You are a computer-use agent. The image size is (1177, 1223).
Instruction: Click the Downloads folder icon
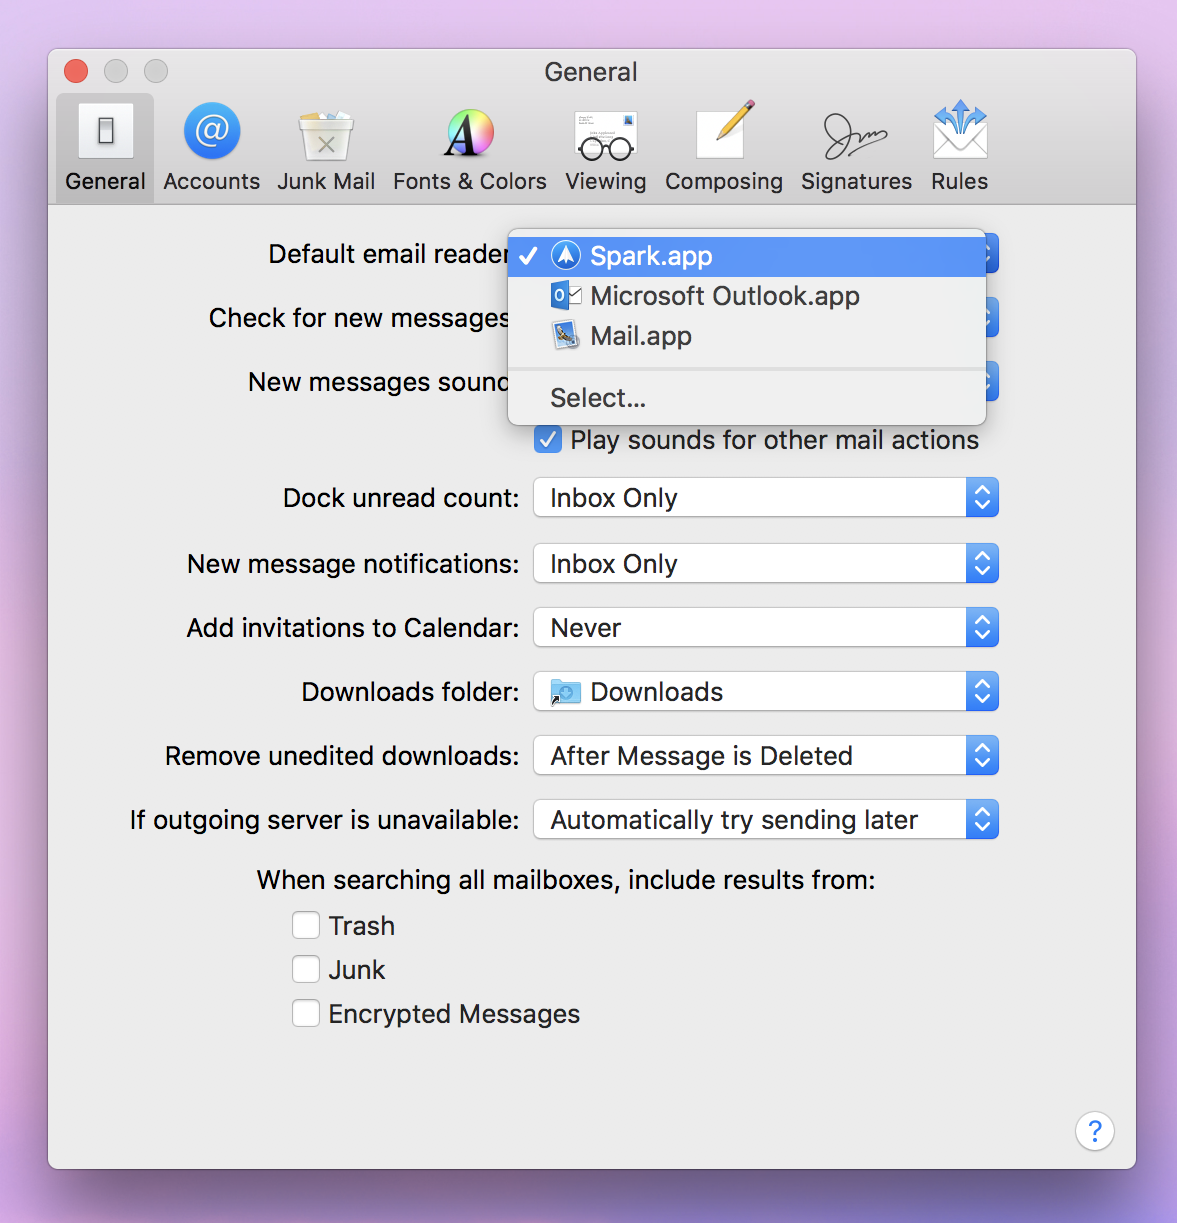click(566, 692)
